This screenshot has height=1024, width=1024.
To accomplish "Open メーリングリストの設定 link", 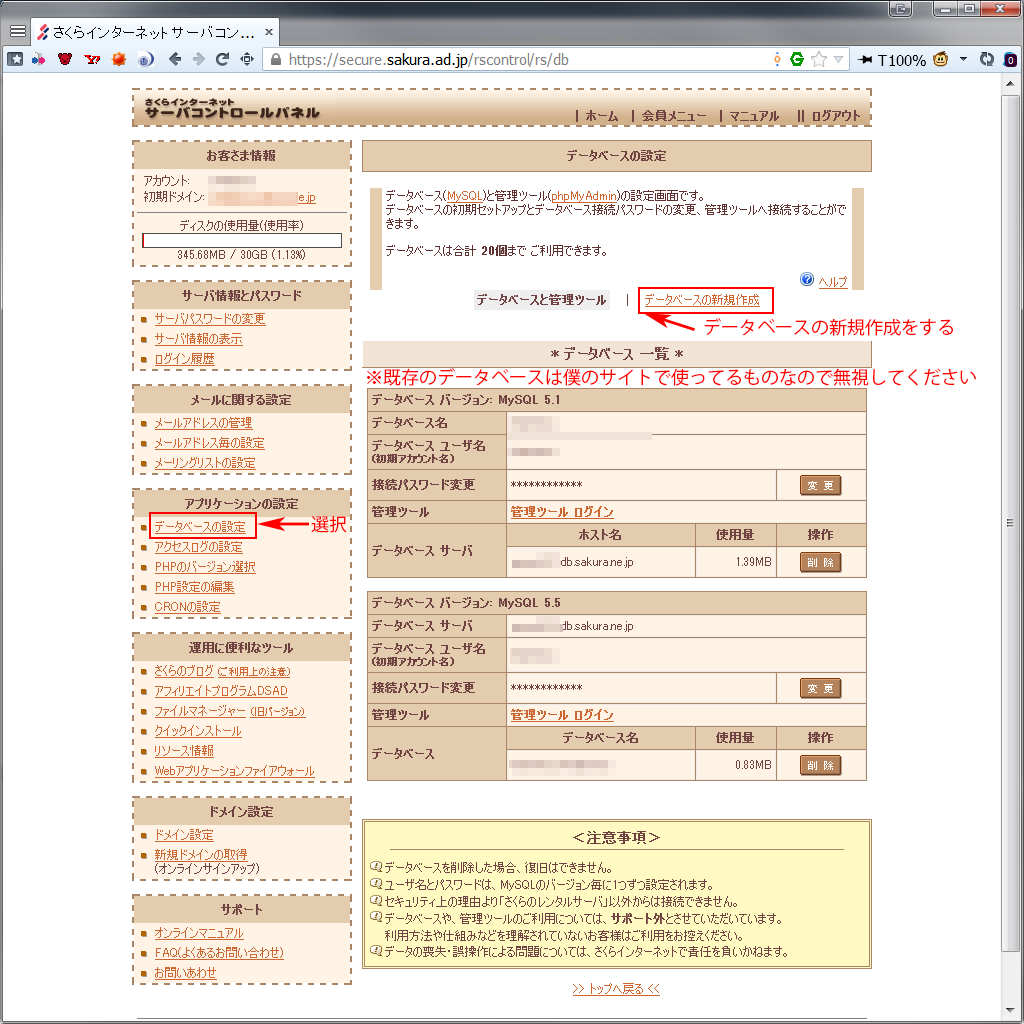I will tap(204, 463).
